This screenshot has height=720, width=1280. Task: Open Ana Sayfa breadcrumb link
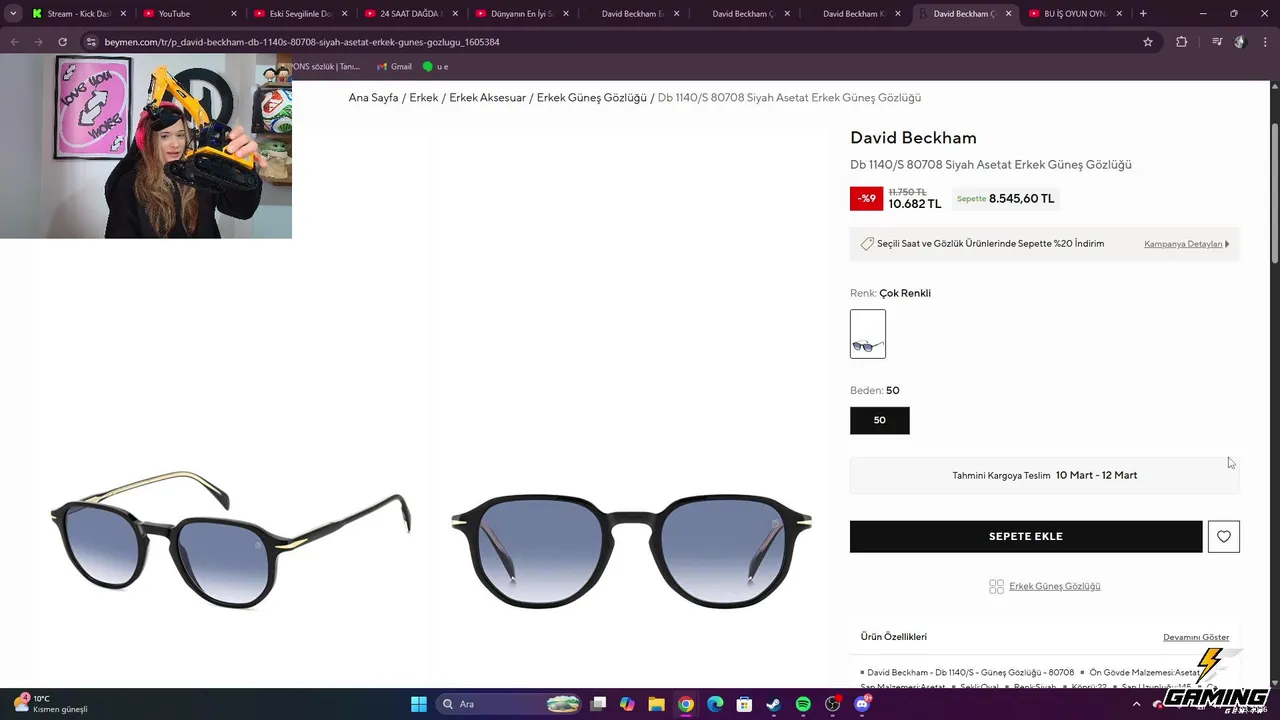(x=374, y=98)
